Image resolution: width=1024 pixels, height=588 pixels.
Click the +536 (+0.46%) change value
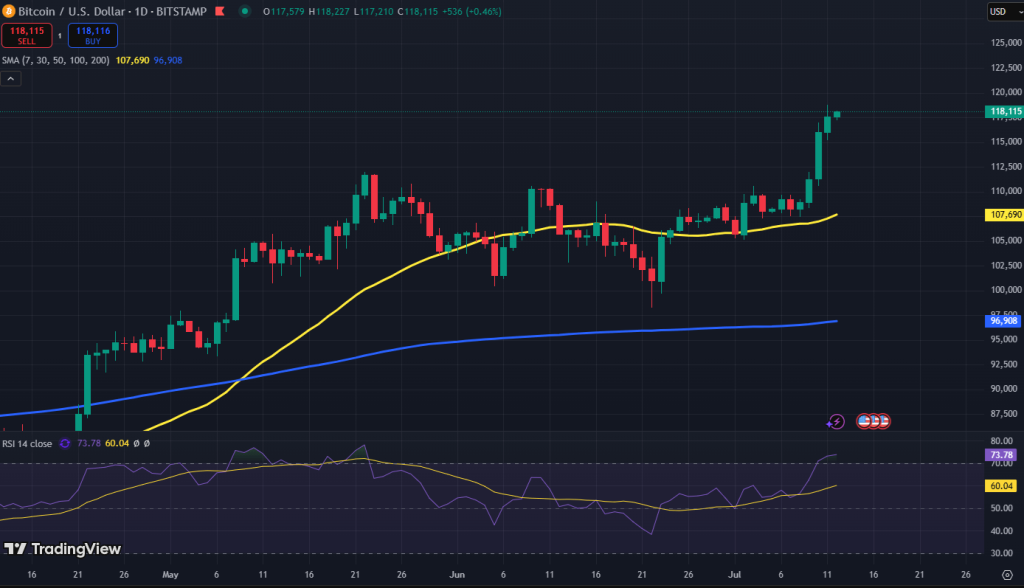pyautogui.click(x=472, y=12)
